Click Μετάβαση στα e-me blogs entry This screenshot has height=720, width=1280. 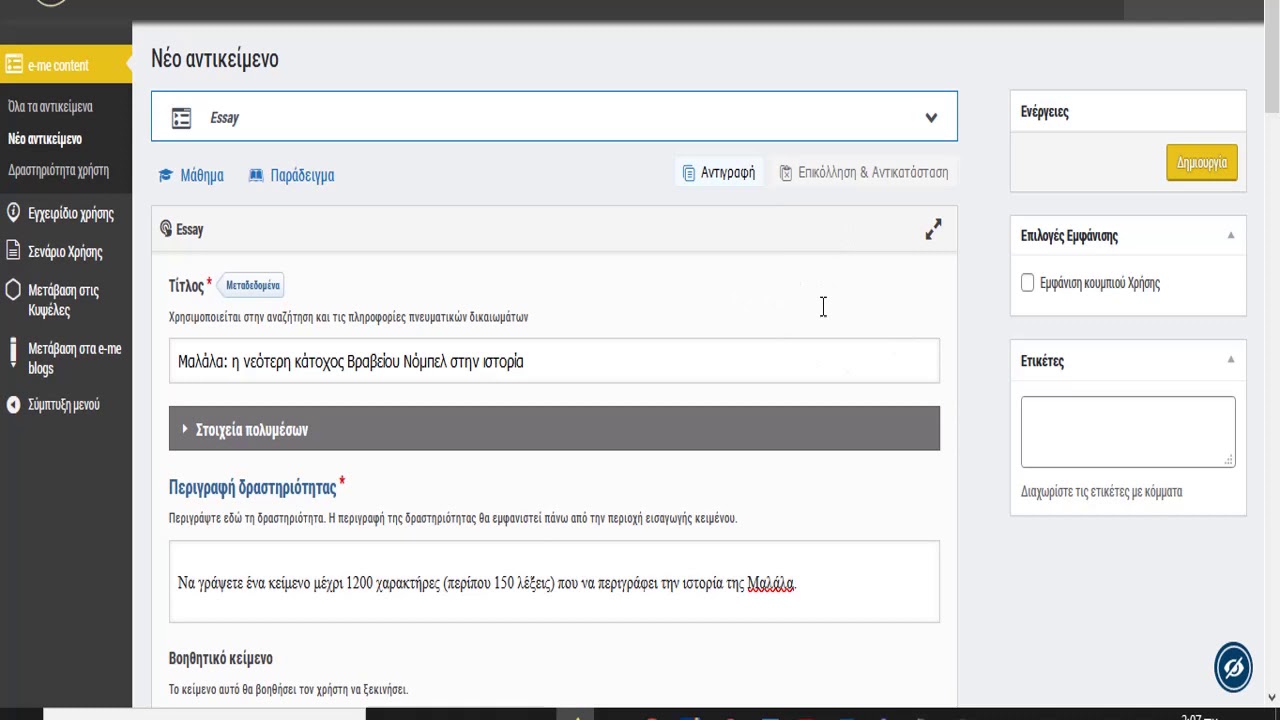[74, 358]
